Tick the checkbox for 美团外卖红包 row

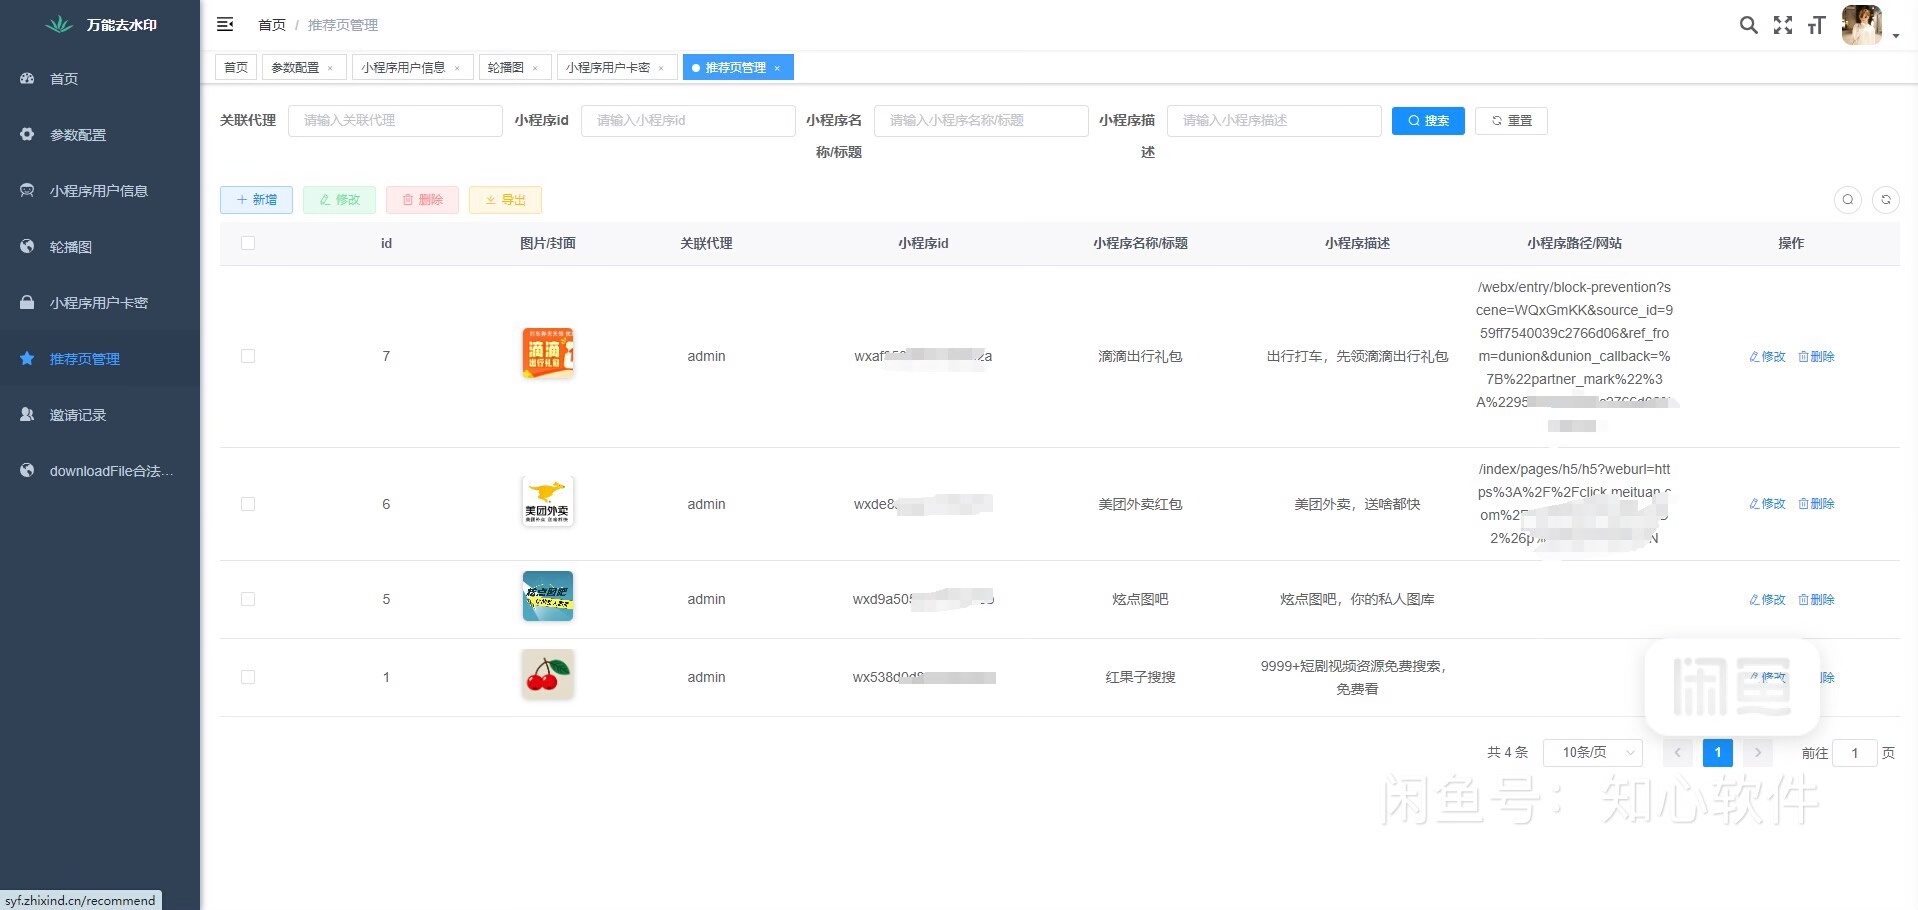click(248, 504)
